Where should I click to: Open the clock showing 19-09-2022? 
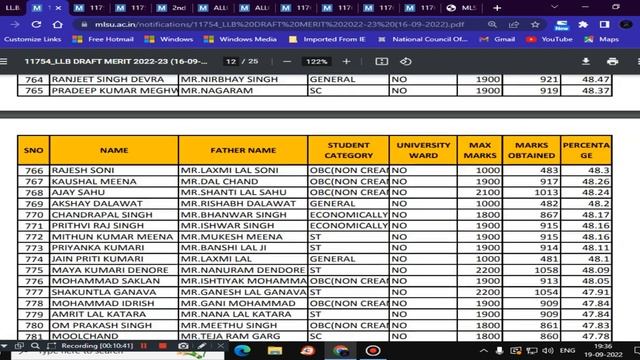pyautogui.click(x=603, y=351)
